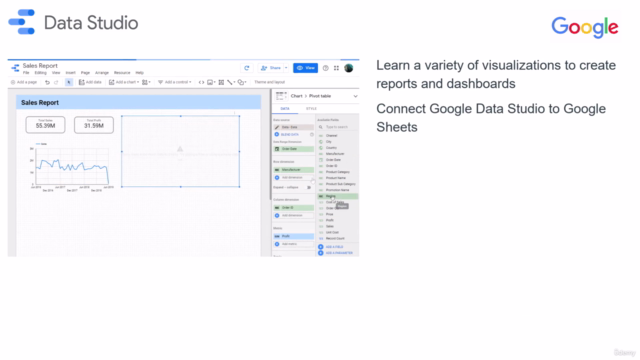This screenshot has height=360, width=640.
Task: Open the Page menu
Action: (85, 73)
